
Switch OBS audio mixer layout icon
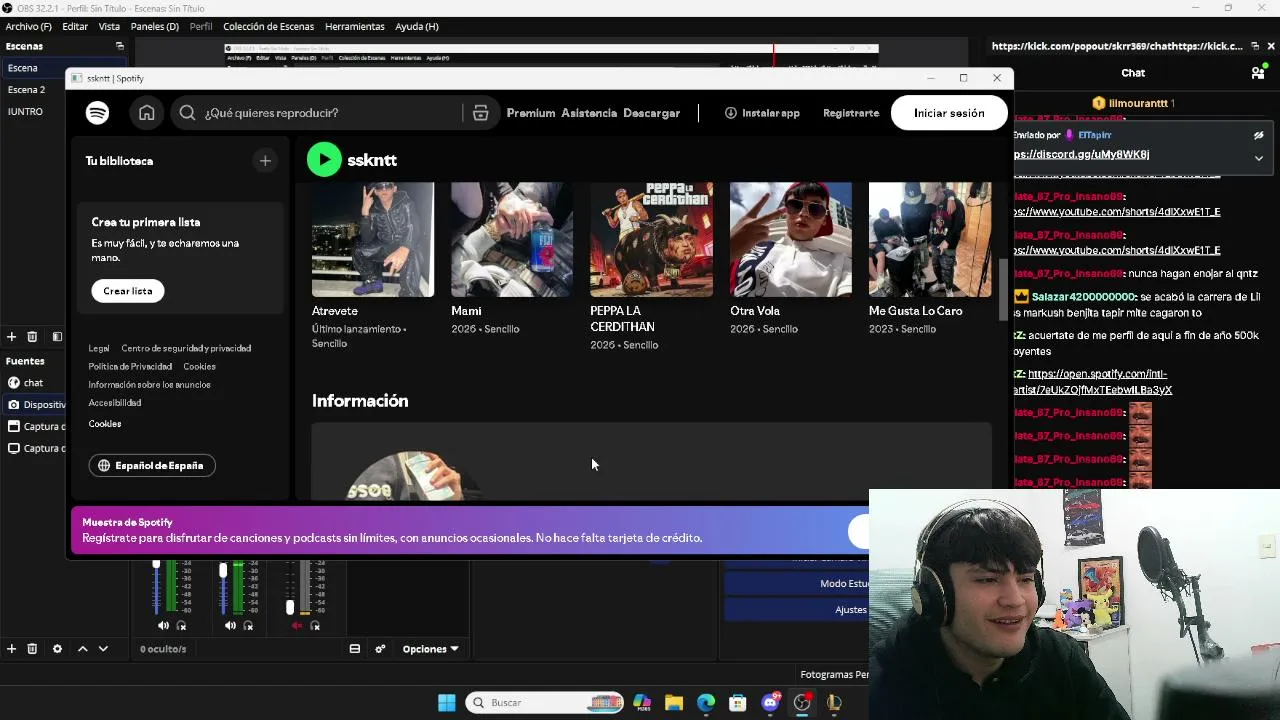354,649
